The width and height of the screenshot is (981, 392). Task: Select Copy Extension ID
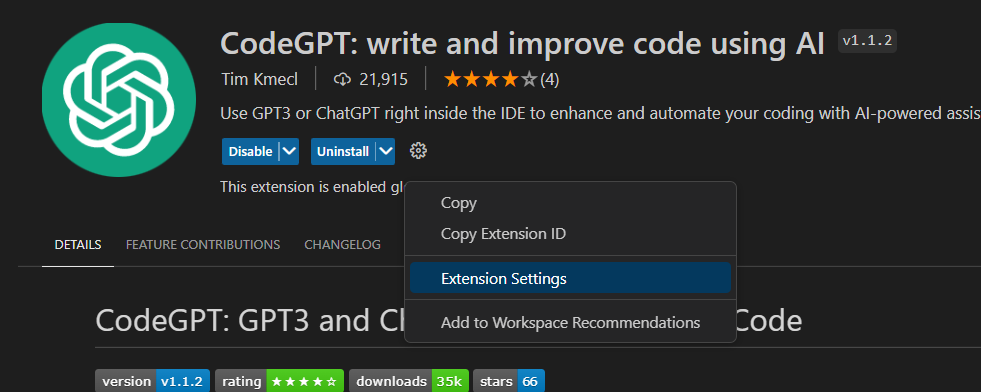[x=570, y=234]
